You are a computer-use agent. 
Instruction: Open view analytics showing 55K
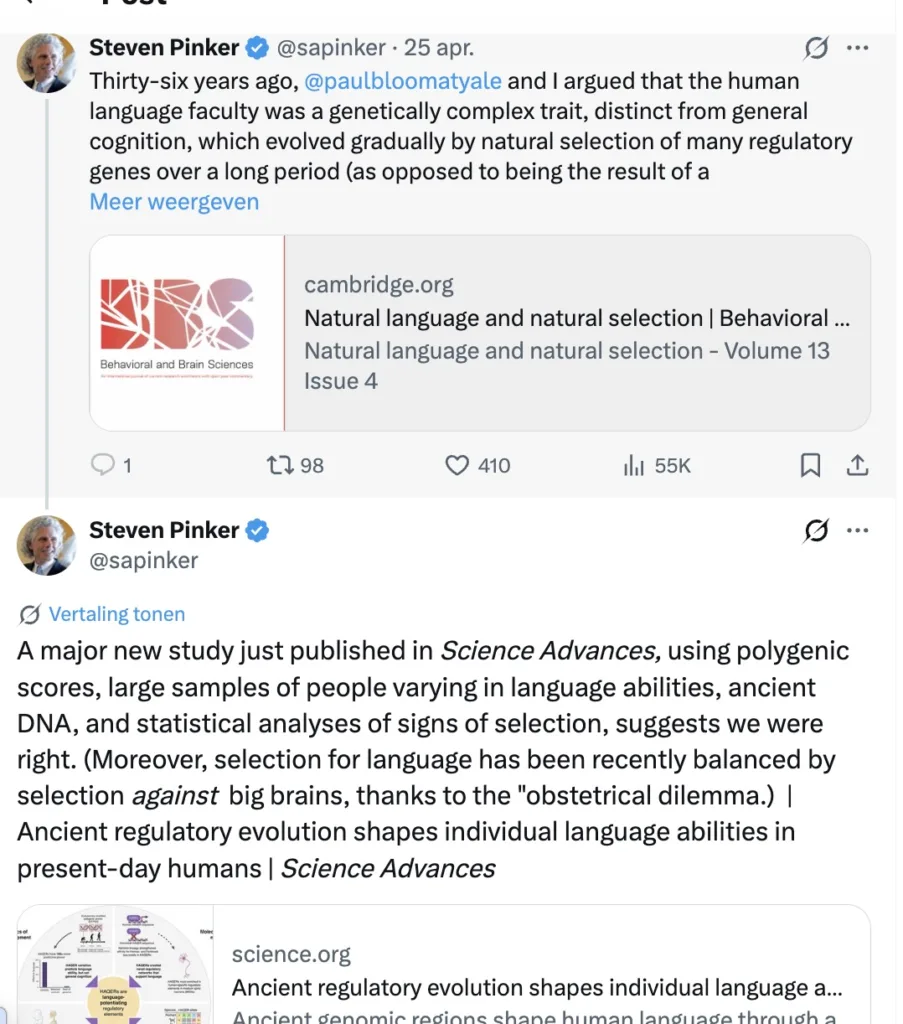634,465
